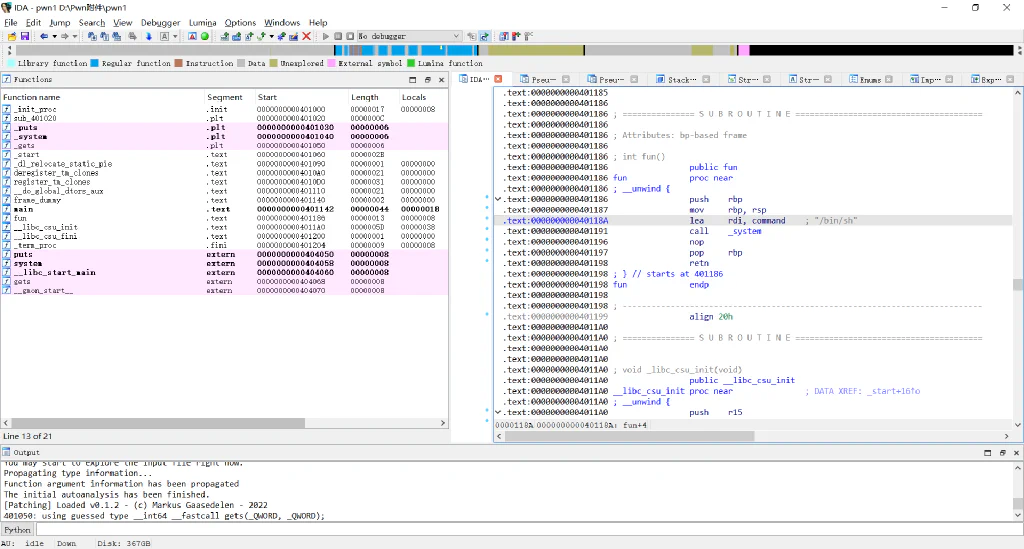Open the dropdown beside the boxed A icon
The image size is (1024, 549).
click(175, 37)
